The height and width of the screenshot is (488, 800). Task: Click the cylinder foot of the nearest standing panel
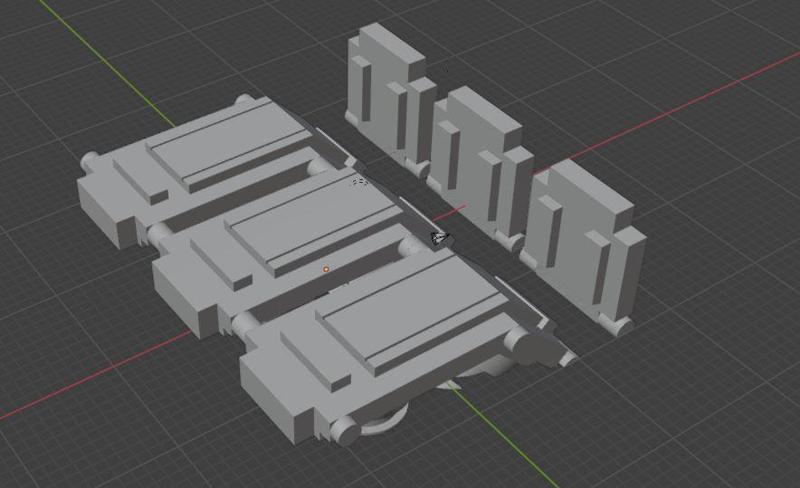(616, 324)
